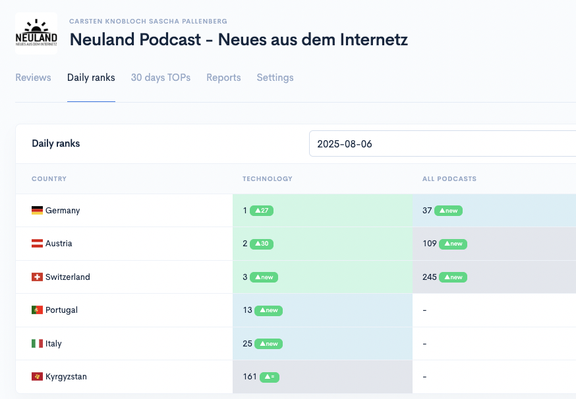
Task: Click the Germany technology rank change badge
Action: click(x=262, y=211)
